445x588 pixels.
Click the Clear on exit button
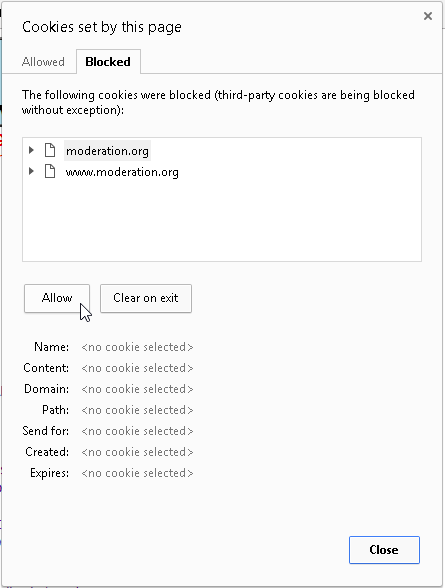[x=146, y=298]
